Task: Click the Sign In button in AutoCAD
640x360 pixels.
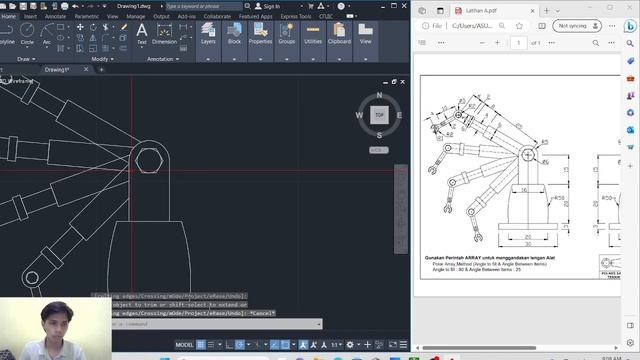Action: (x=268, y=6)
